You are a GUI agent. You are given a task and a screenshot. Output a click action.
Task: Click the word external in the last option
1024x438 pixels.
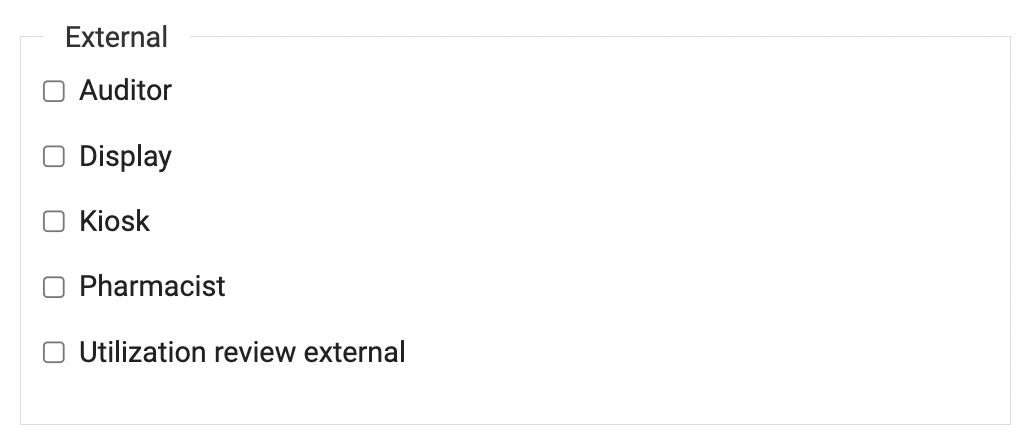(x=355, y=352)
